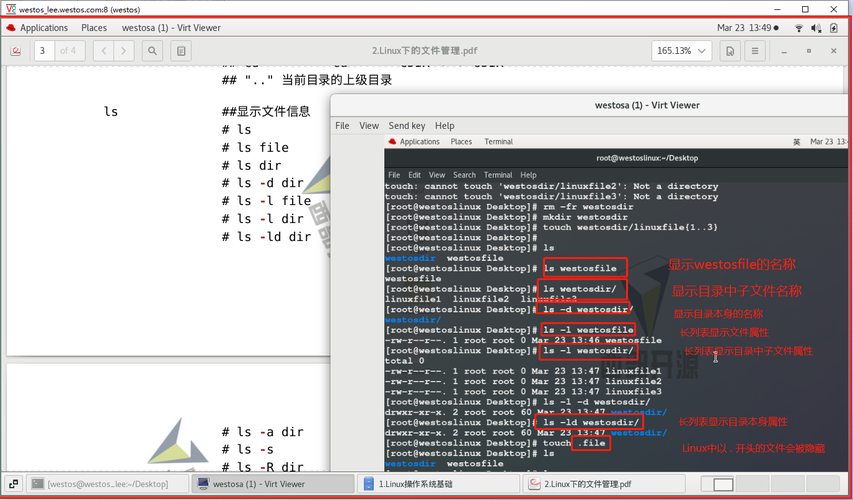
Task: Open the outer Places menu
Action: [94, 28]
